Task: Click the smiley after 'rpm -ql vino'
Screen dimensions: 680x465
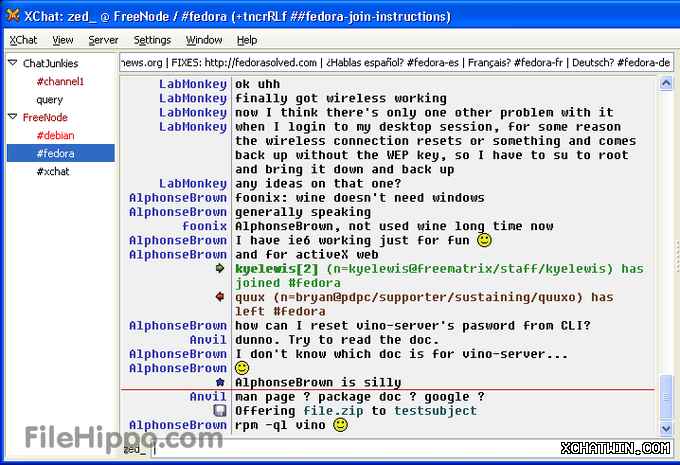Action: 340,425
